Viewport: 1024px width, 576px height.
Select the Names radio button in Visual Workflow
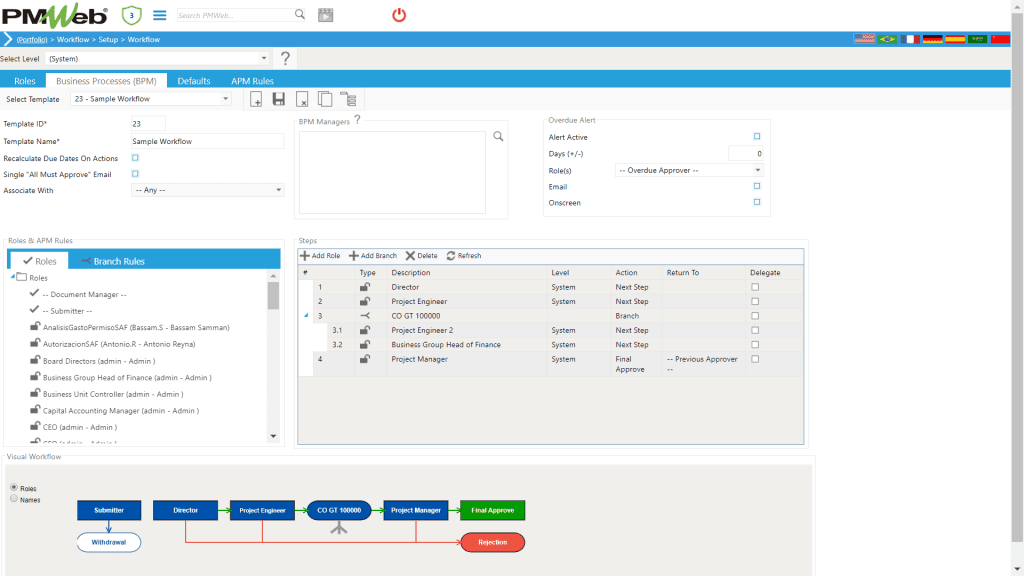pos(14,499)
